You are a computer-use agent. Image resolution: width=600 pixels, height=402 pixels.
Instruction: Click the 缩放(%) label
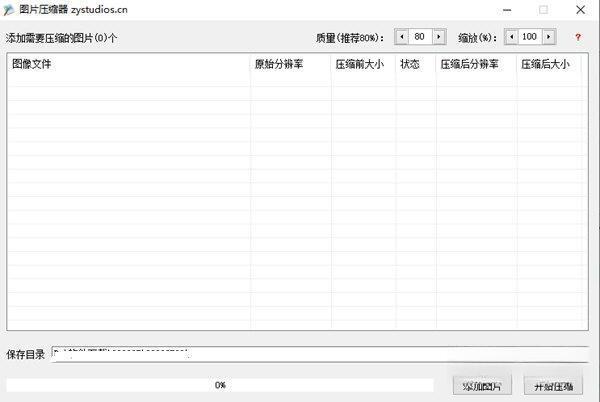pos(478,38)
